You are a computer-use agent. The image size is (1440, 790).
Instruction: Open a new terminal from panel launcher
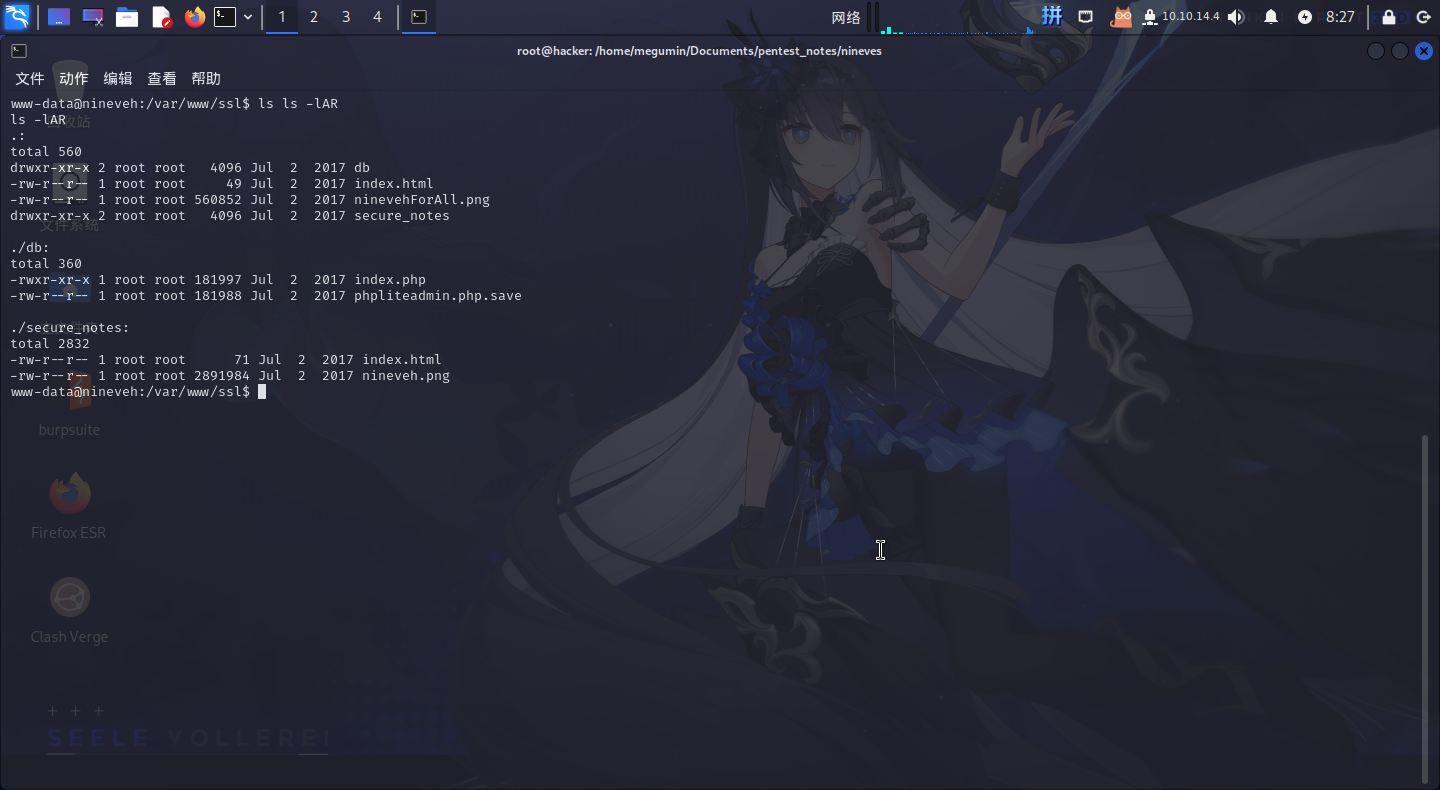tap(226, 17)
